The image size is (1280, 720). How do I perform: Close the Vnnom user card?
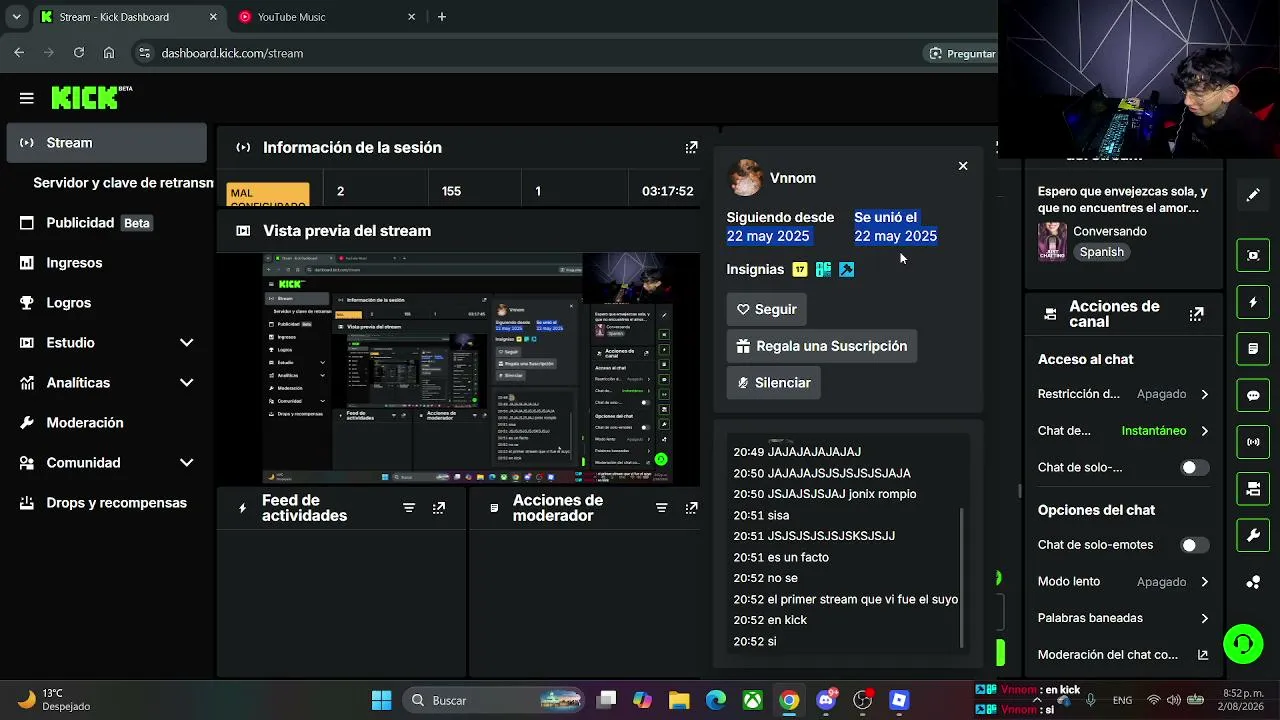(963, 166)
